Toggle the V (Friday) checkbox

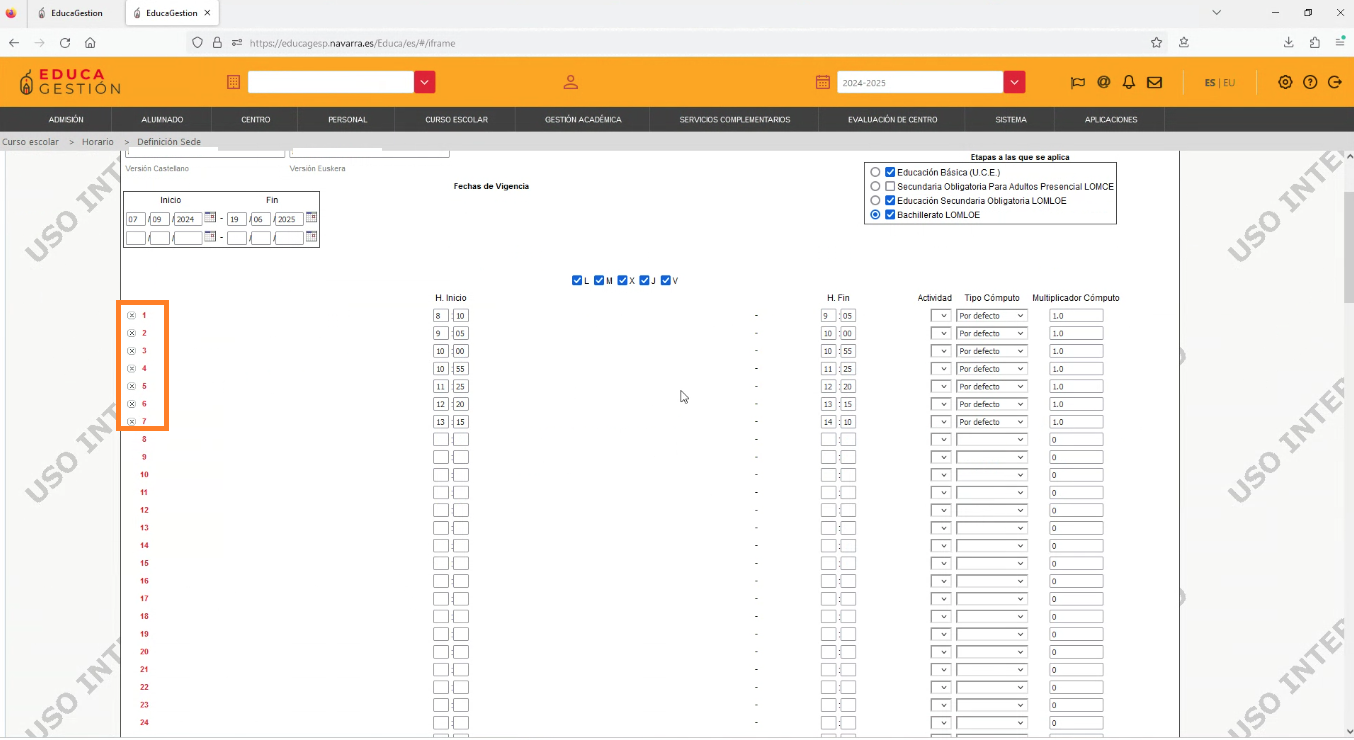(666, 280)
